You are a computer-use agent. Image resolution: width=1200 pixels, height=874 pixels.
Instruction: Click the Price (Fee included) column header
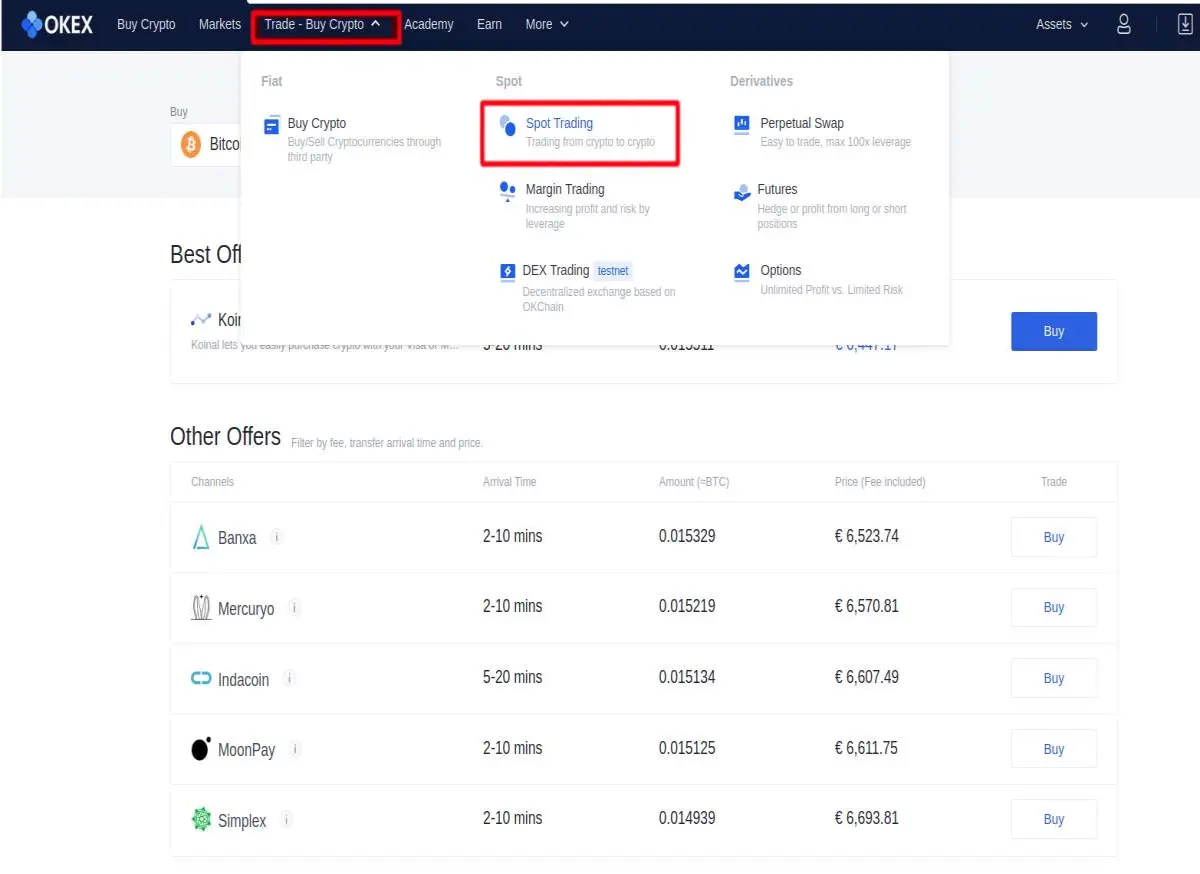[x=880, y=482]
